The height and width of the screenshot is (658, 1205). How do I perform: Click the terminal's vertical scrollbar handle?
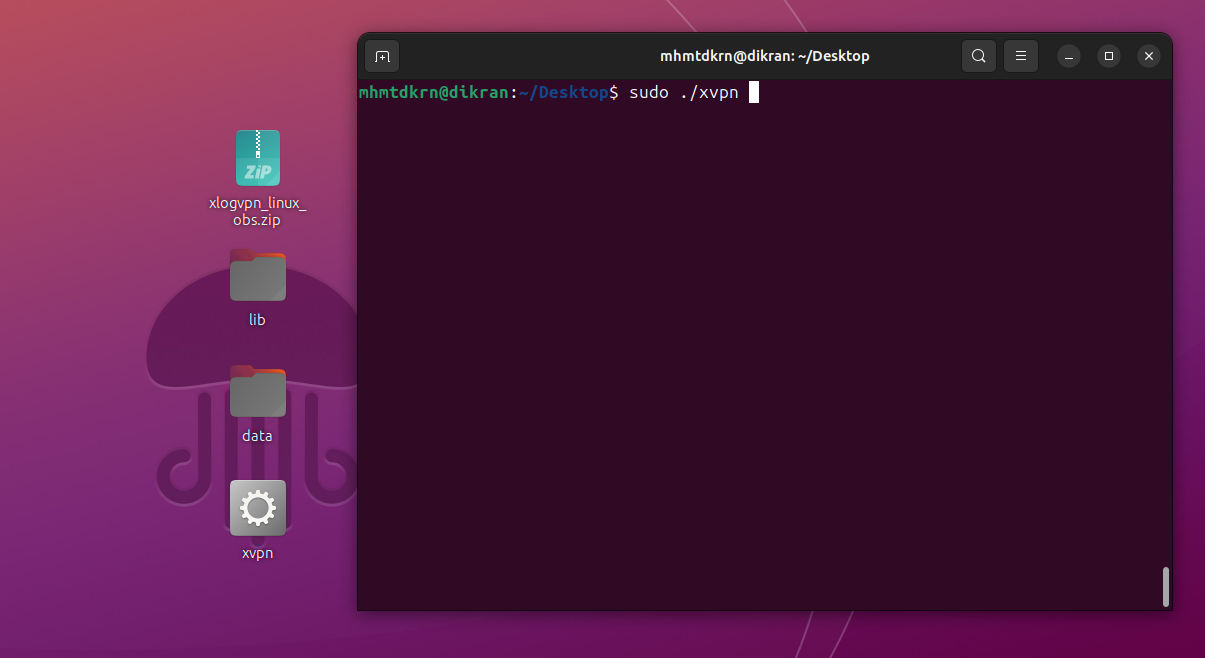[1165, 586]
